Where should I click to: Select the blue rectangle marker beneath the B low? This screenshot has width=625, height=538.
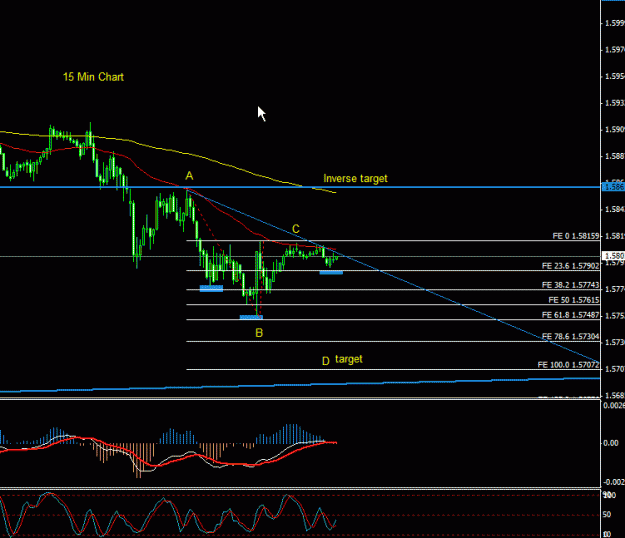pyautogui.click(x=251, y=317)
